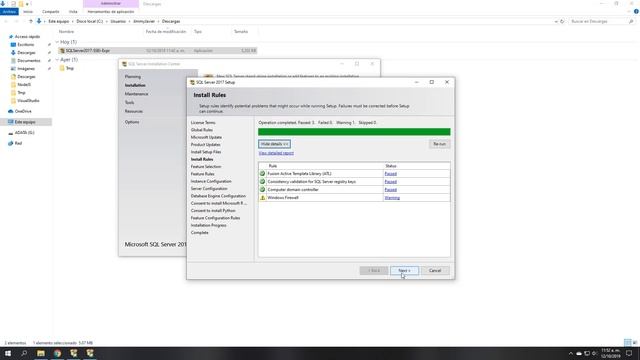Click Install Setup Files step

(206, 152)
